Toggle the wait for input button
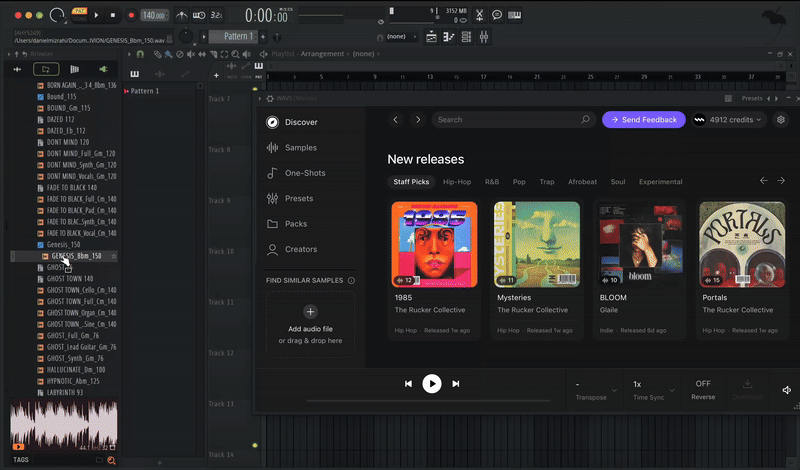 point(199,15)
